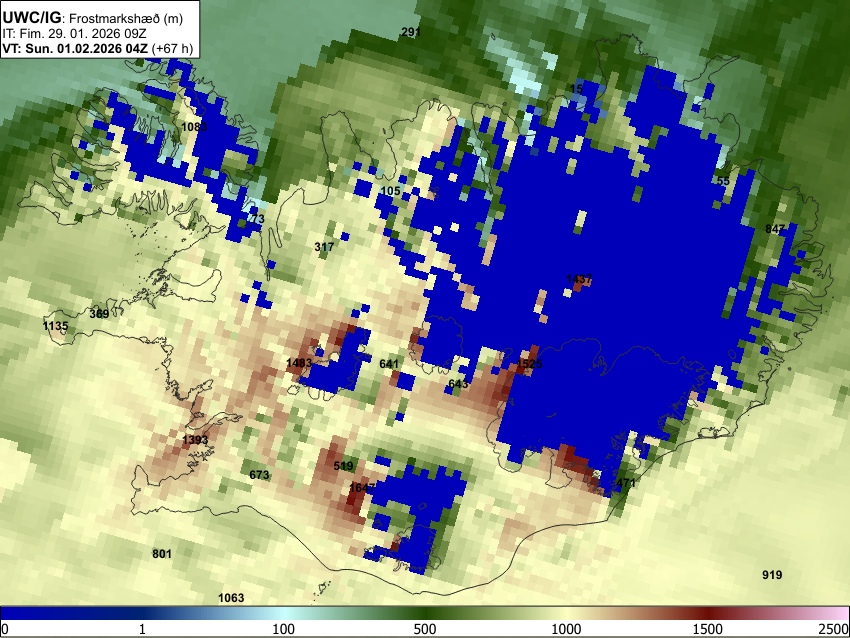Click the map value label "519"

click(x=343, y=466)
